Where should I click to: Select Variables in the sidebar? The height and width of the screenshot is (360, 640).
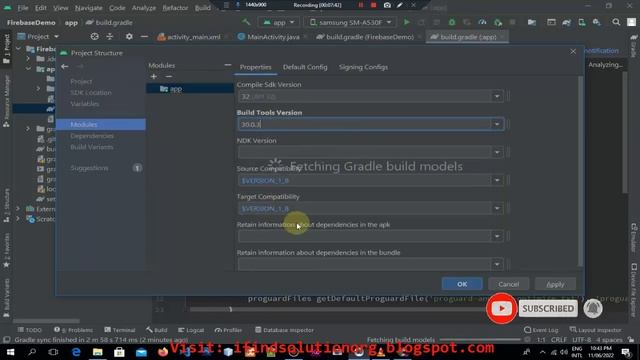click(x=84, y=104)
